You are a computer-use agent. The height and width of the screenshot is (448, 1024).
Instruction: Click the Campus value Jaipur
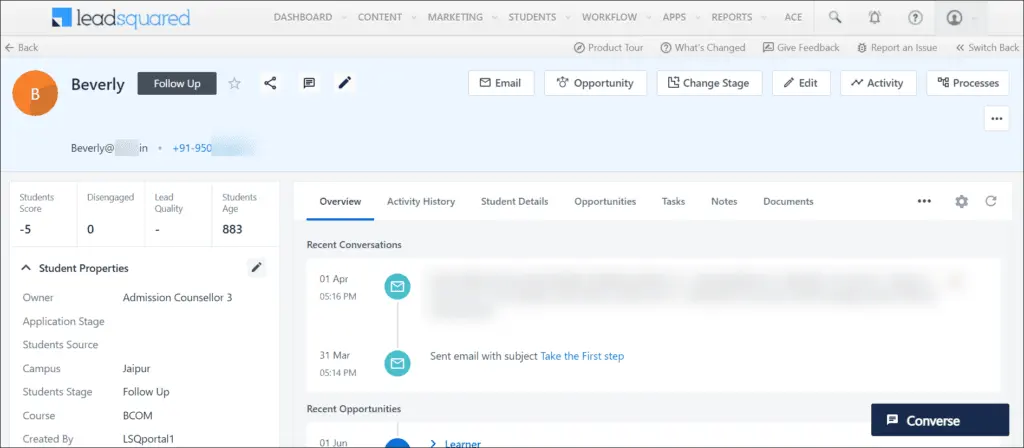[x=136, y=368]
